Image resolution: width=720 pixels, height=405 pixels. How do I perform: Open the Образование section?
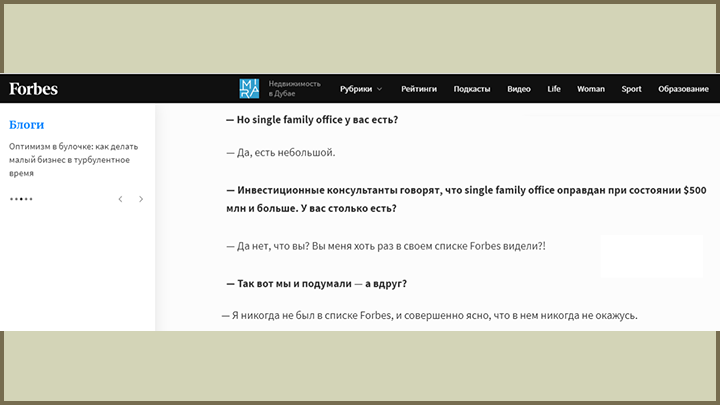coord(683,89)
